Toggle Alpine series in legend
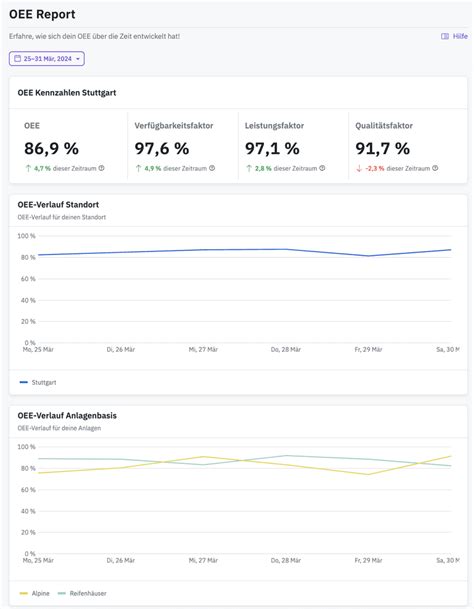 click(x=35, y=593)
